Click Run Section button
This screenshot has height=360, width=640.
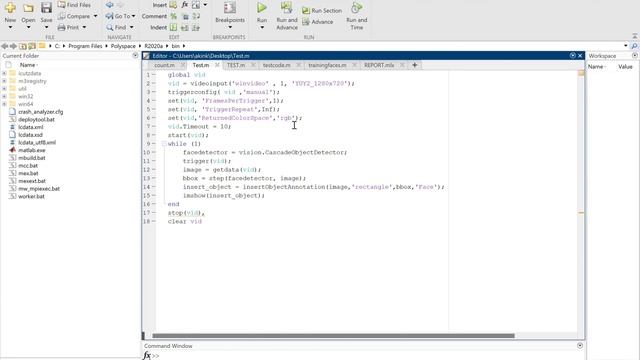tap(322, 11)
